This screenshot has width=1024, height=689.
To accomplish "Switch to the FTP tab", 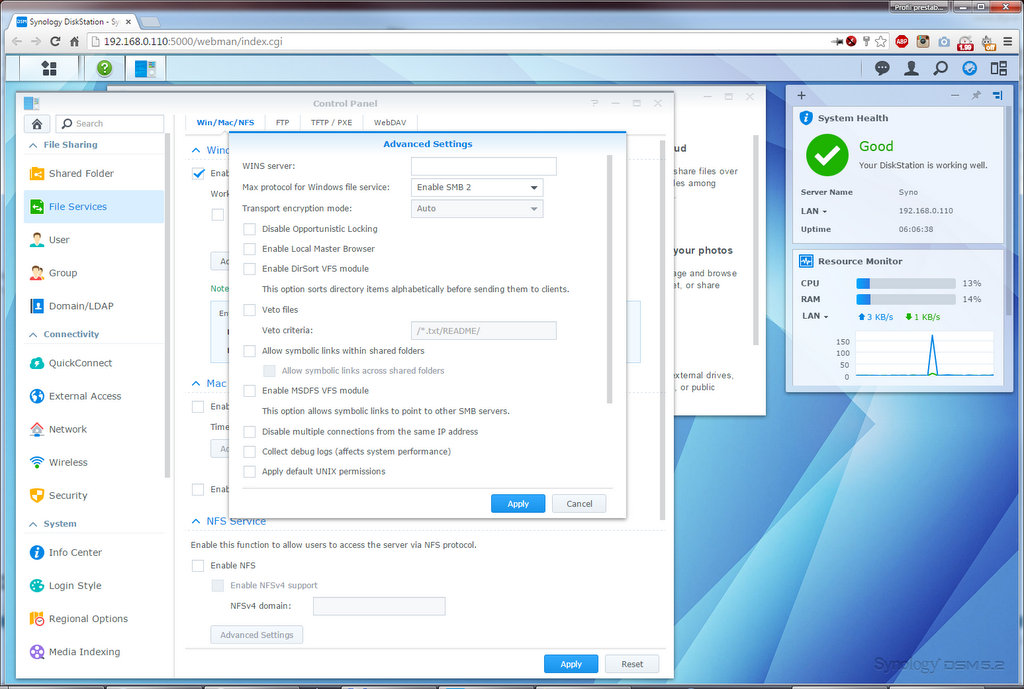I will pos(282,123).
